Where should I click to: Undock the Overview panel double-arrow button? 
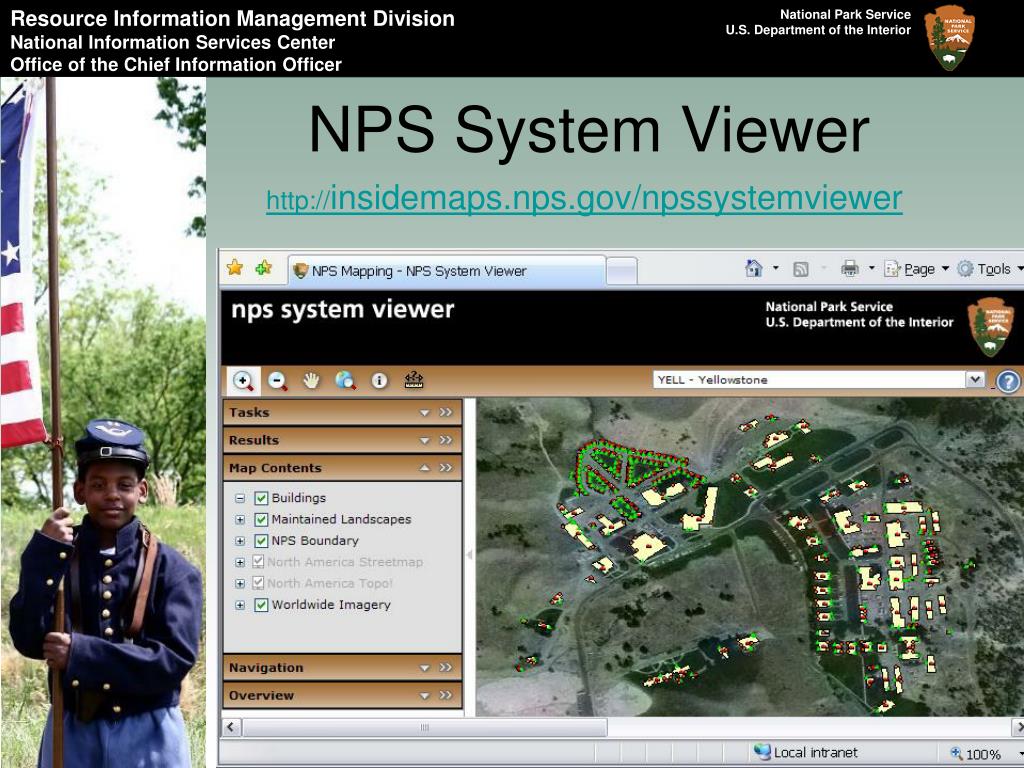(x=446, y=696)
